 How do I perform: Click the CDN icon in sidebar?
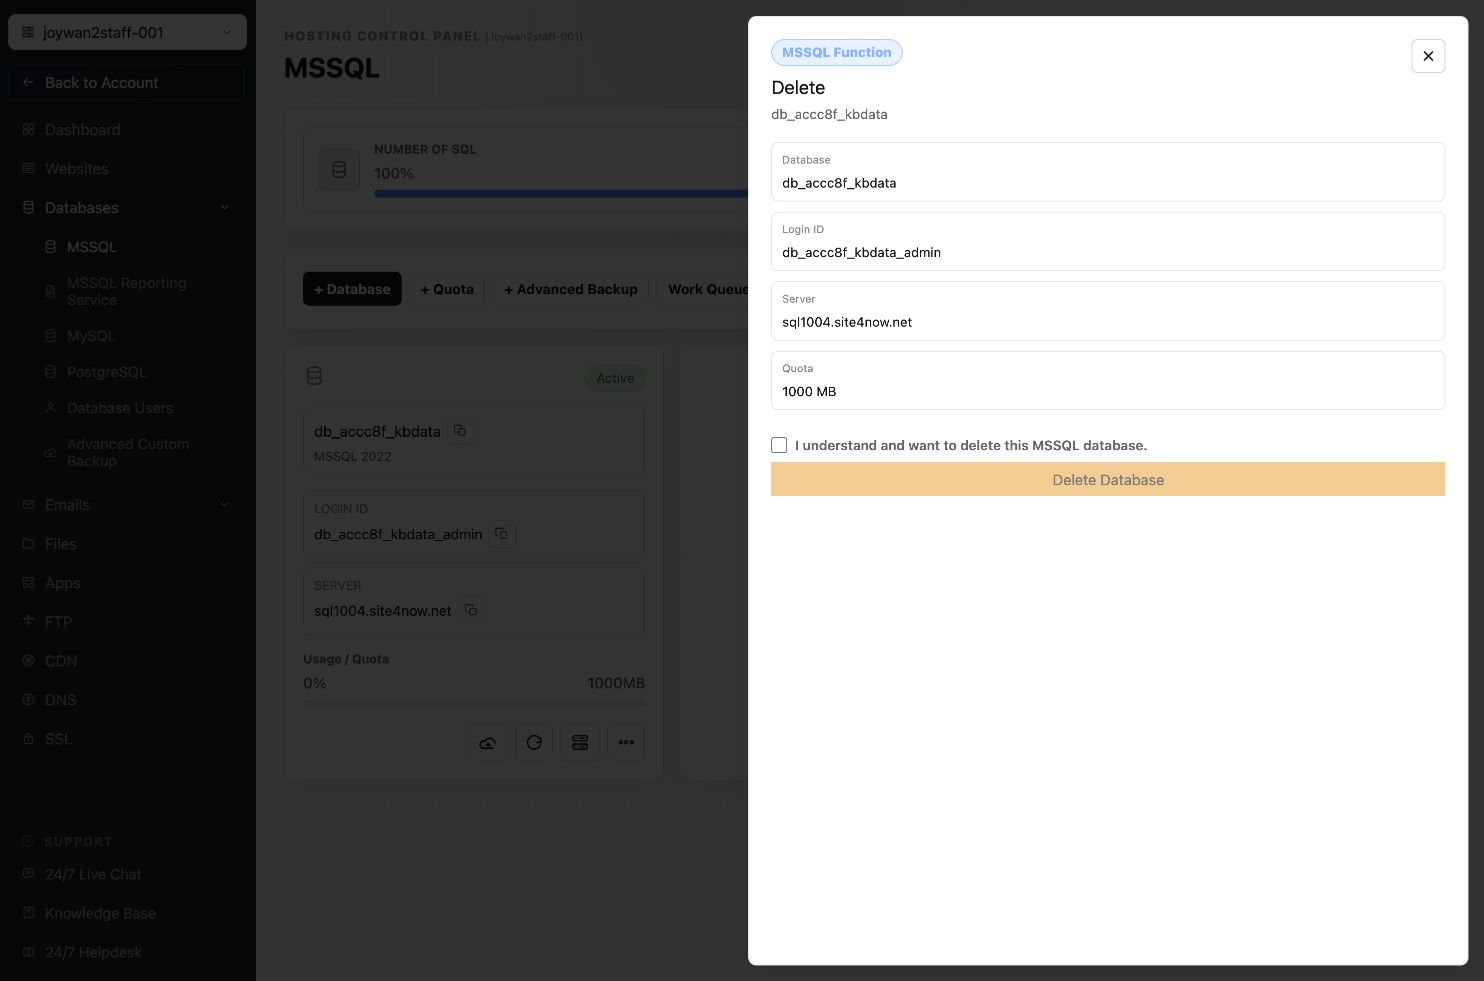[x=28, y=661]
